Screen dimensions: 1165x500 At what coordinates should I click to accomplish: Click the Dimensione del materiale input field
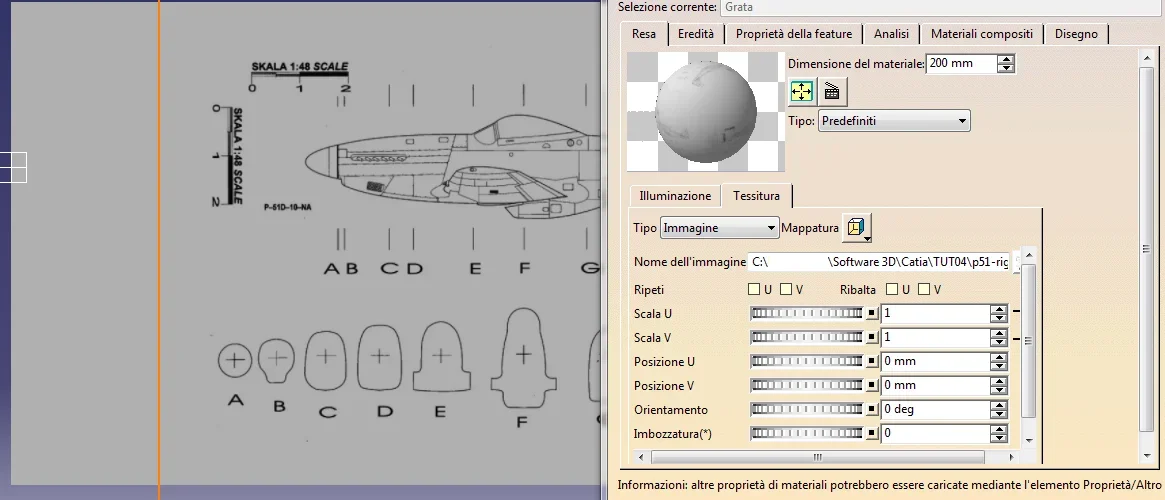[x=960, y=64]
